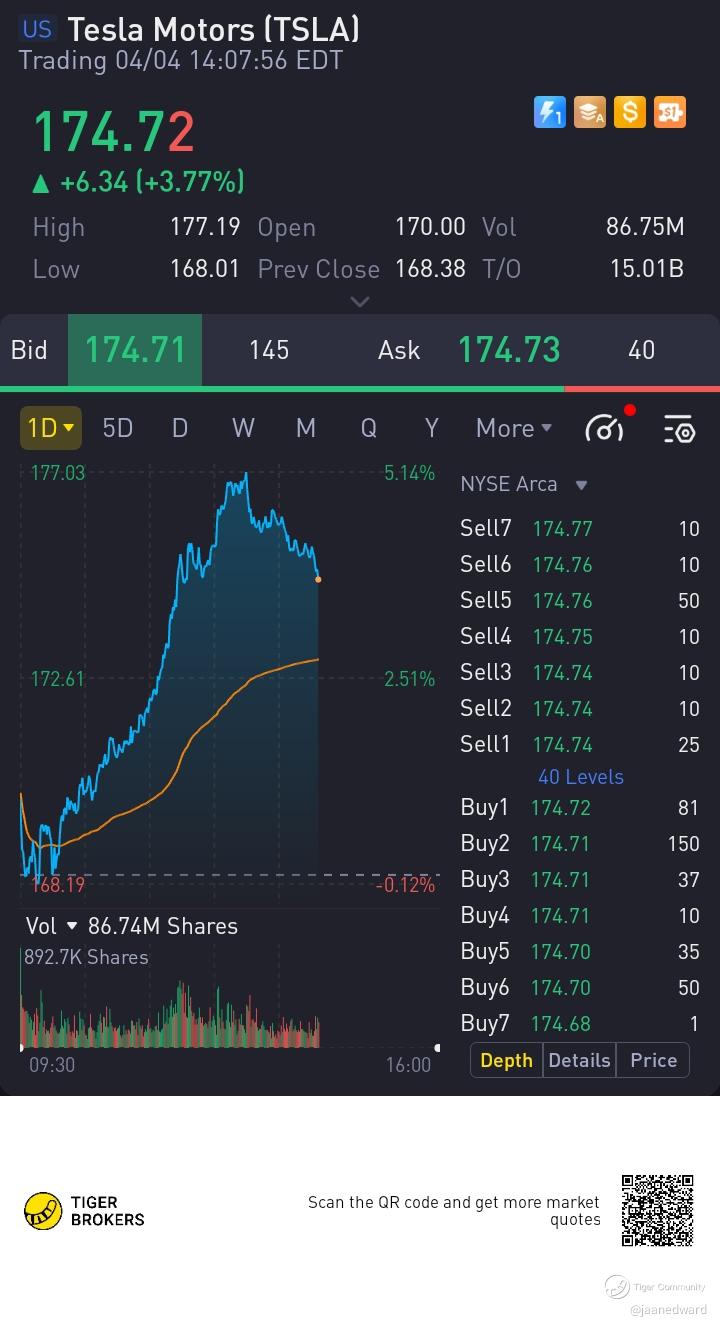720x1326 pixels.
Task: Select the Sell5 order book row
Action: (x=580, y=600)
